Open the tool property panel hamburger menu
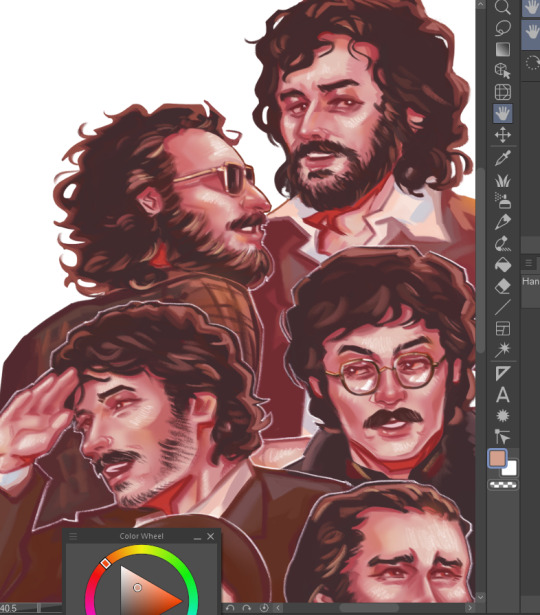The image size is (540, 615). click(528, 263)
